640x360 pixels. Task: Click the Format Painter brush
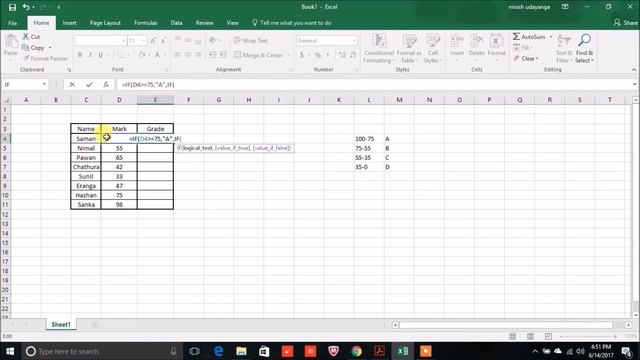point(26,58)
